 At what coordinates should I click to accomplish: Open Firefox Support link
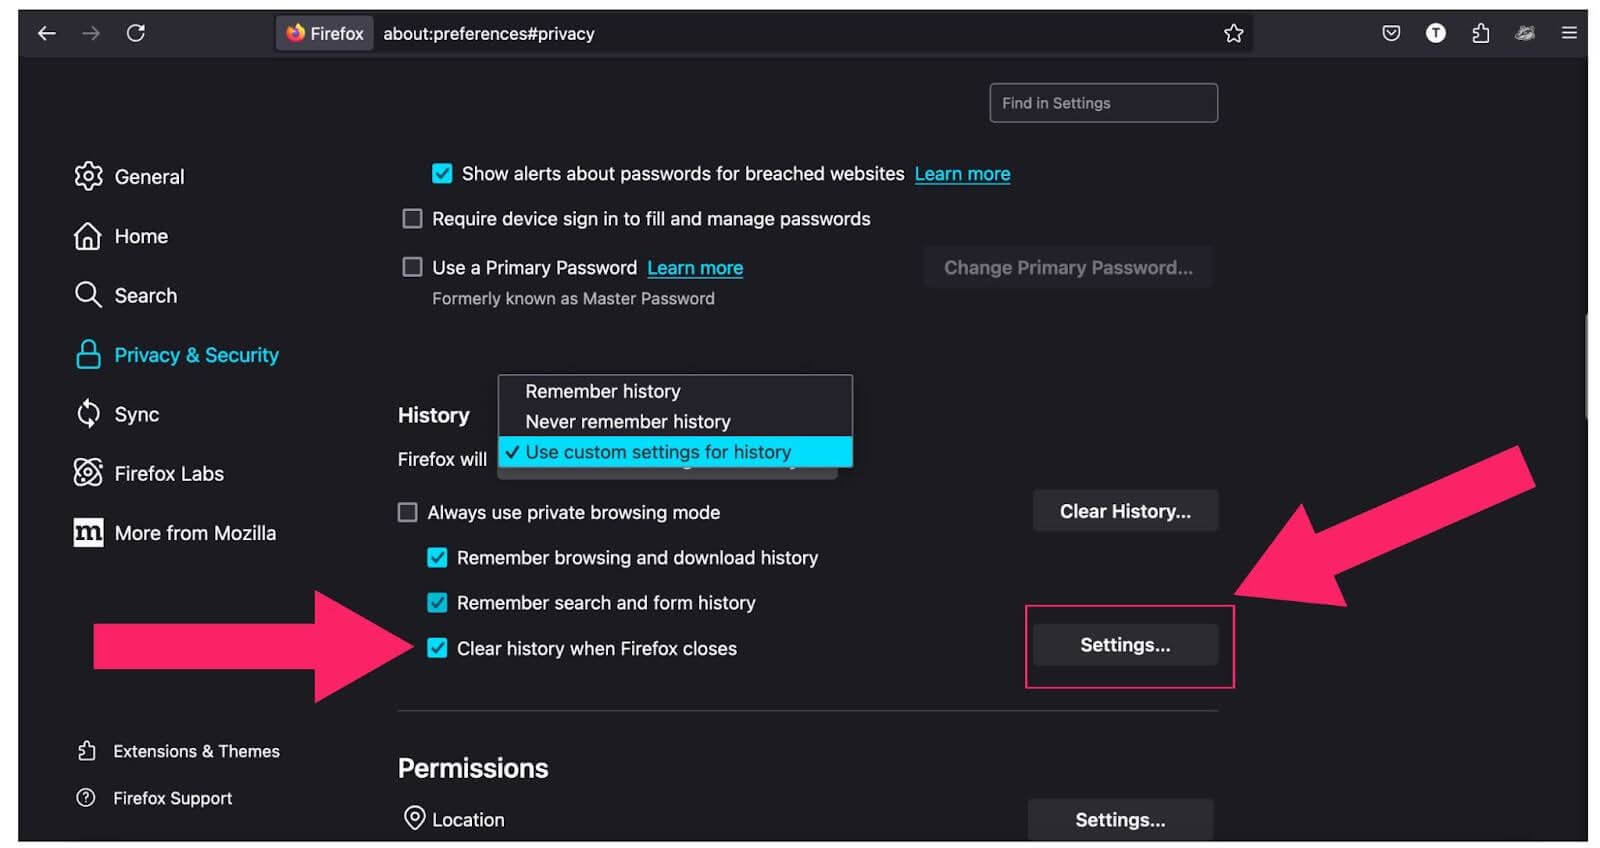click(x=172, y=798)
